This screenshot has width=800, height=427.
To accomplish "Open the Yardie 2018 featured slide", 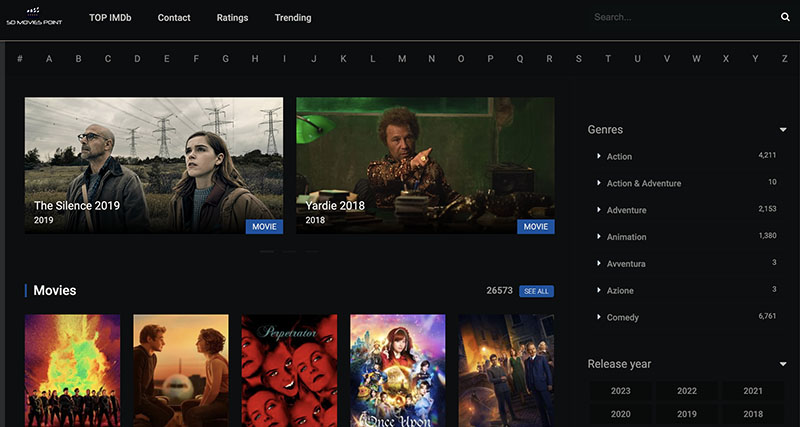I will 426,166.
